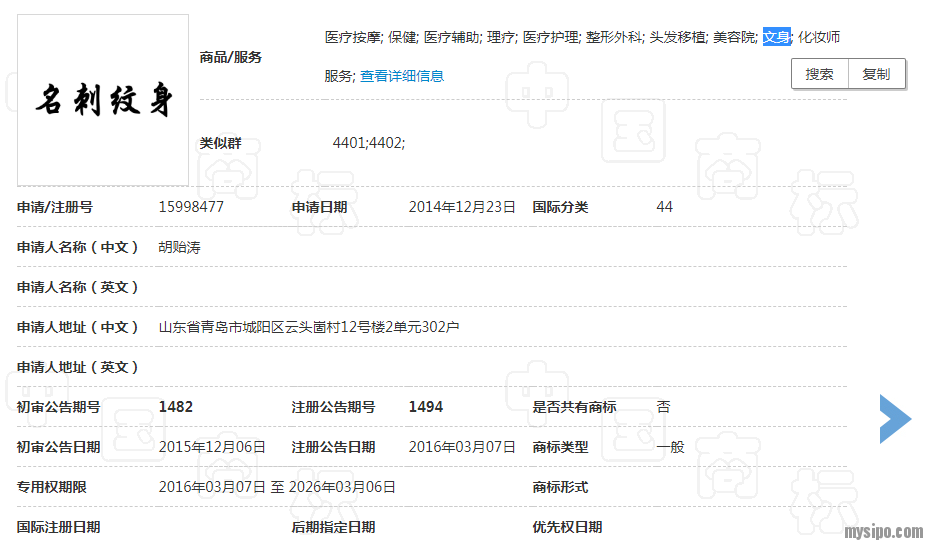The image size is (928, 545).
Task: Click the 商标类型 value 一般
Action: point(670,447)
